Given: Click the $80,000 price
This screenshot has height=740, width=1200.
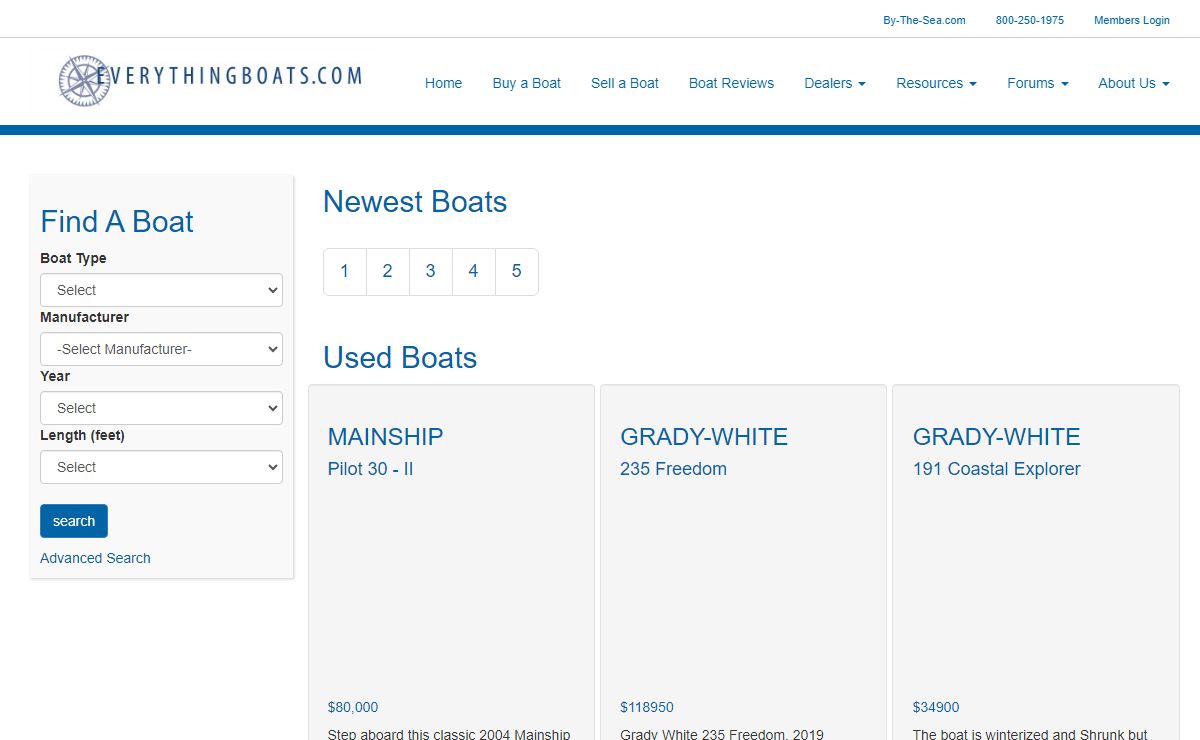Looking at the screenshot, I should 353,707.
